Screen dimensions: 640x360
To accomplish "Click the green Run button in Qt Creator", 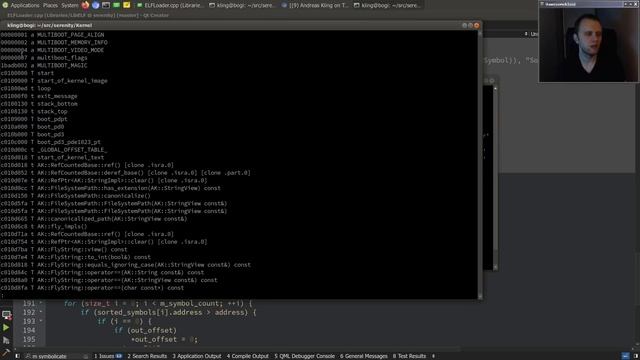I will 6,327.
